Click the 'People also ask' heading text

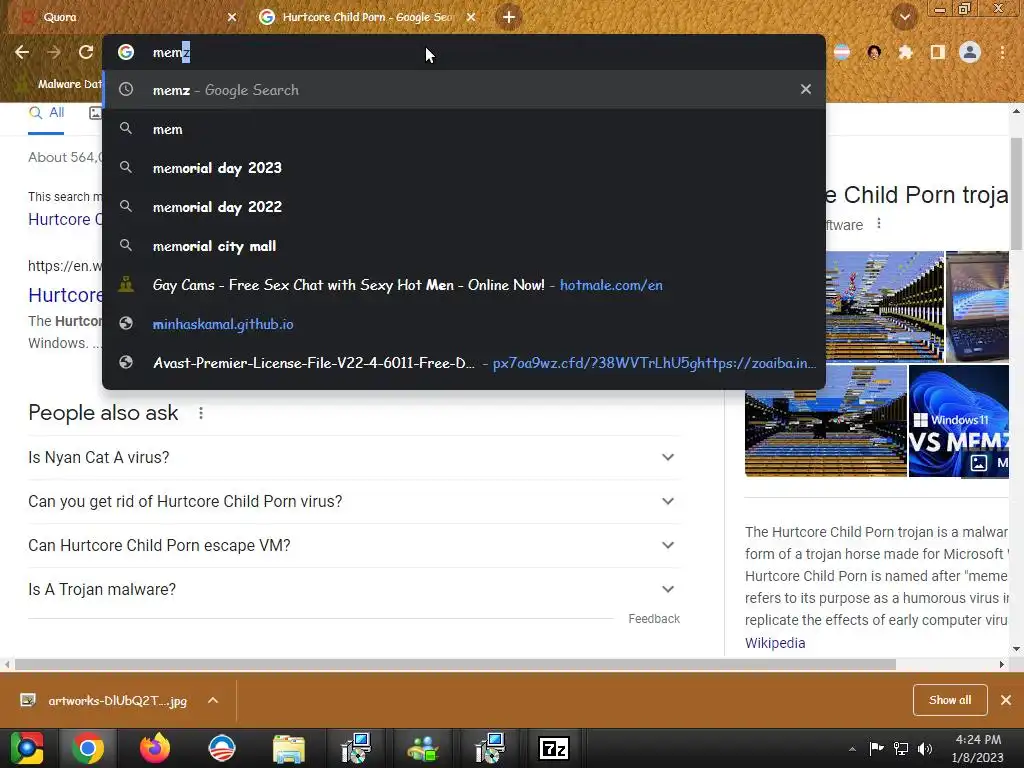point(103,413)
